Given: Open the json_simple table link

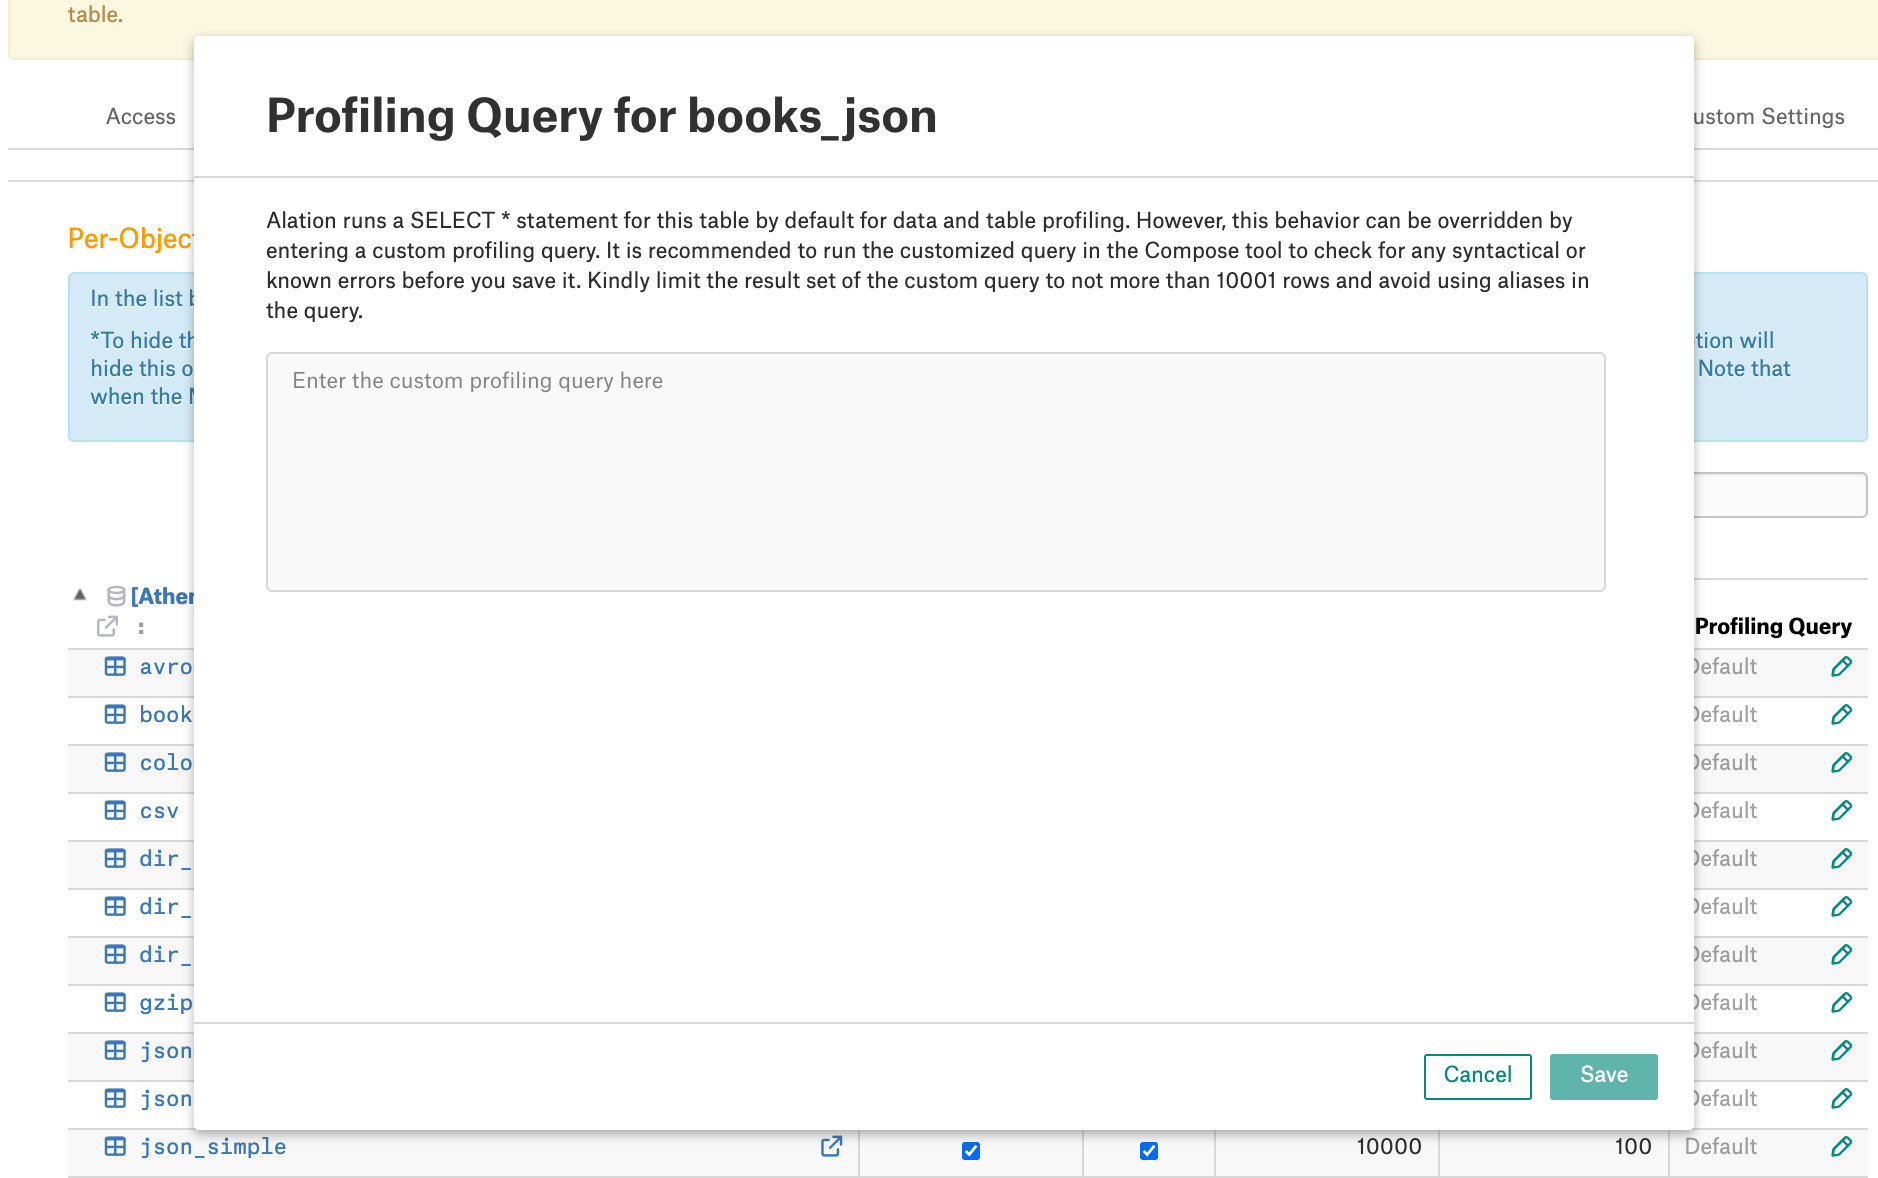Looking at the screenshot, I should pyautogui.click(x=213, y=1147).
